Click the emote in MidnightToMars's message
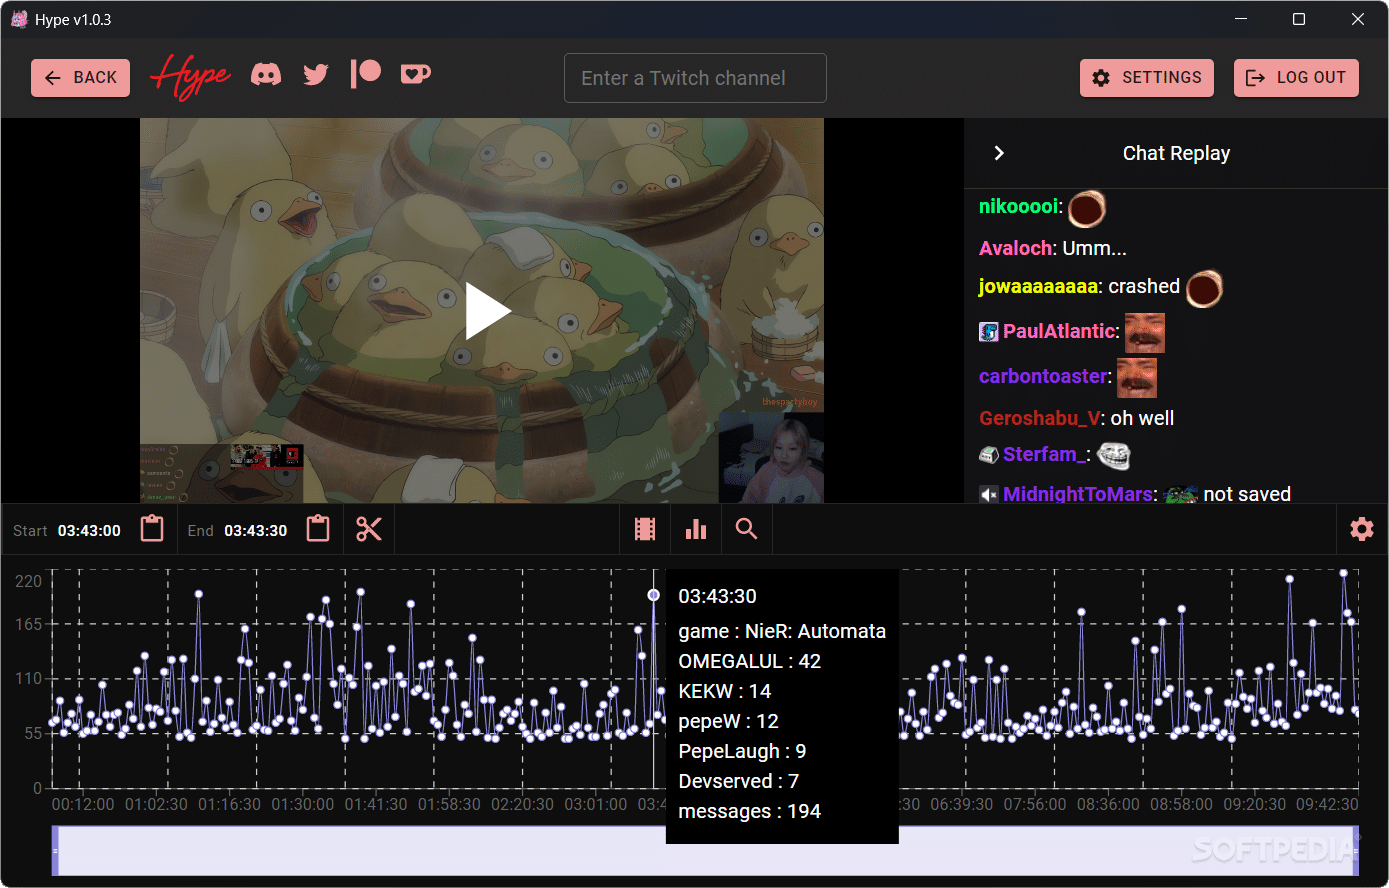 1181,494
